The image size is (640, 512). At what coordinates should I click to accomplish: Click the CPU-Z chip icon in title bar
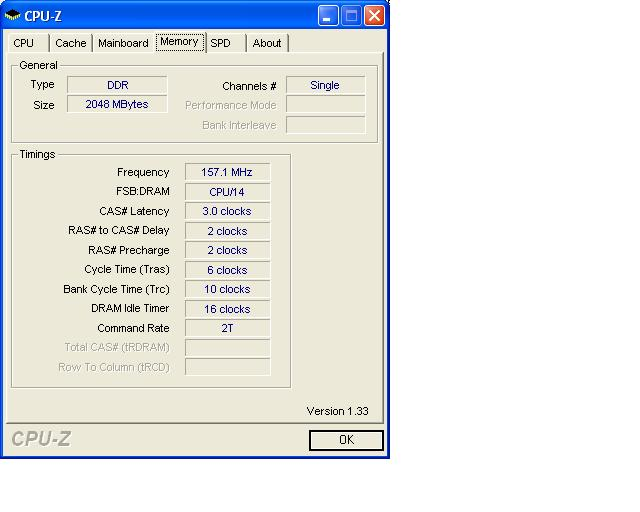click(x=12, y=16)
